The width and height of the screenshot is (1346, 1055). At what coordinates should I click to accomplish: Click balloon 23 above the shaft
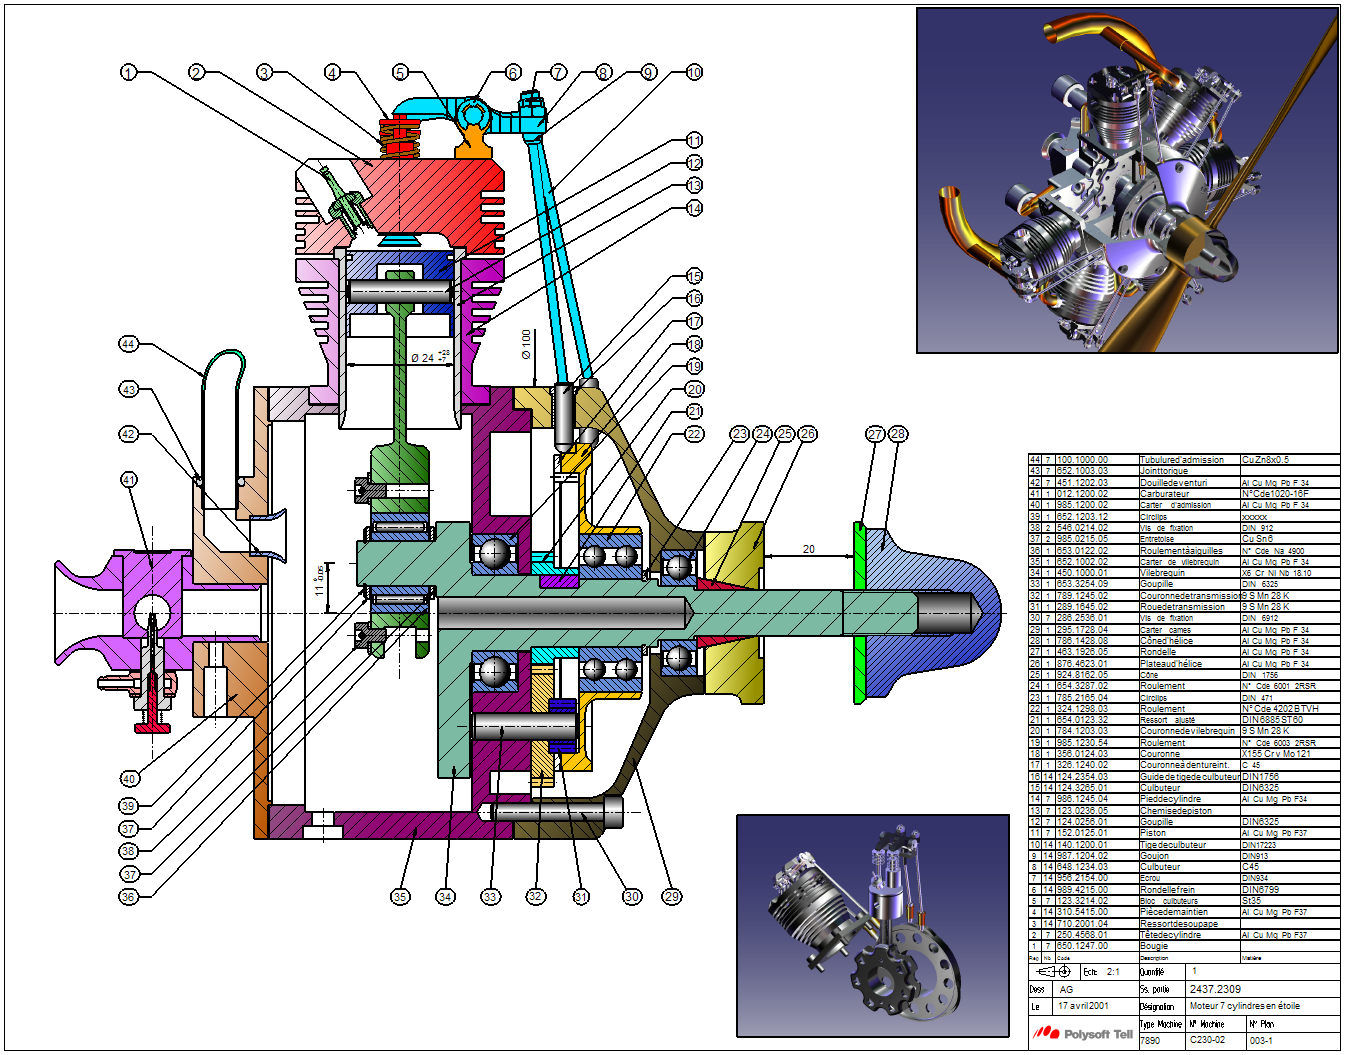(739, 434)
